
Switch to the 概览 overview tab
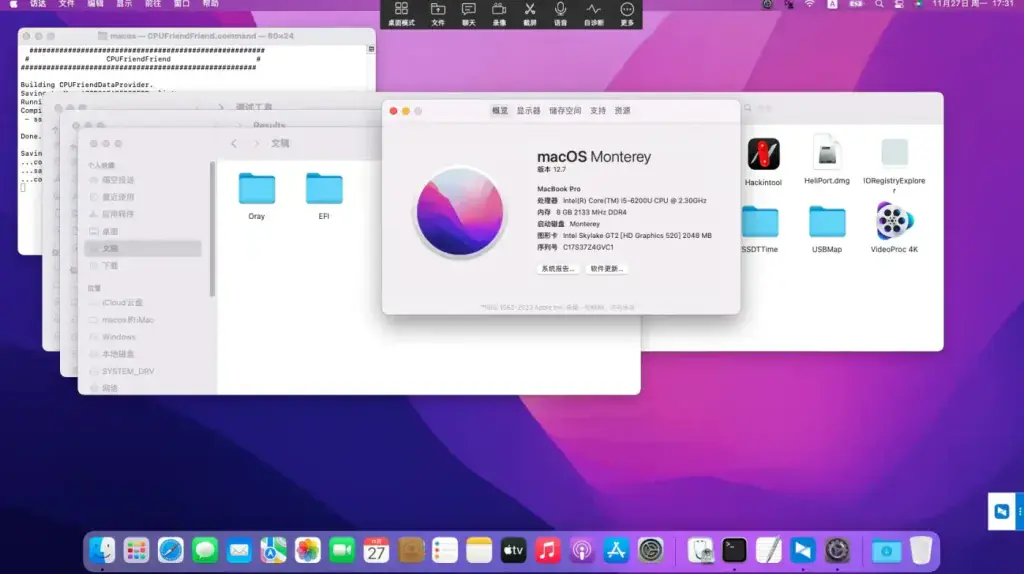click(x=500, y=111)
